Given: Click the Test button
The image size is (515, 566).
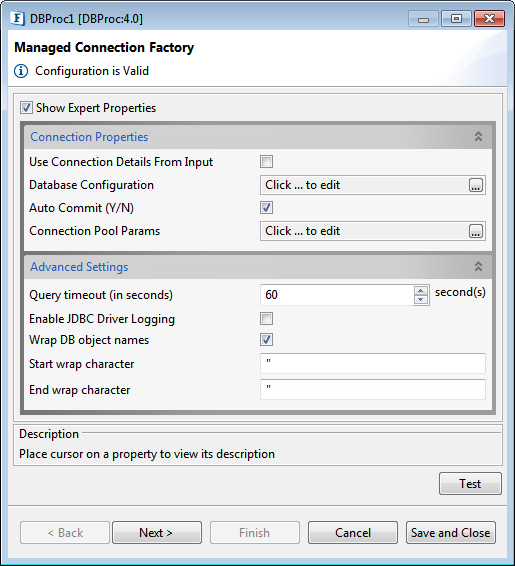Looking at the screenshot, I should point(470,483).
